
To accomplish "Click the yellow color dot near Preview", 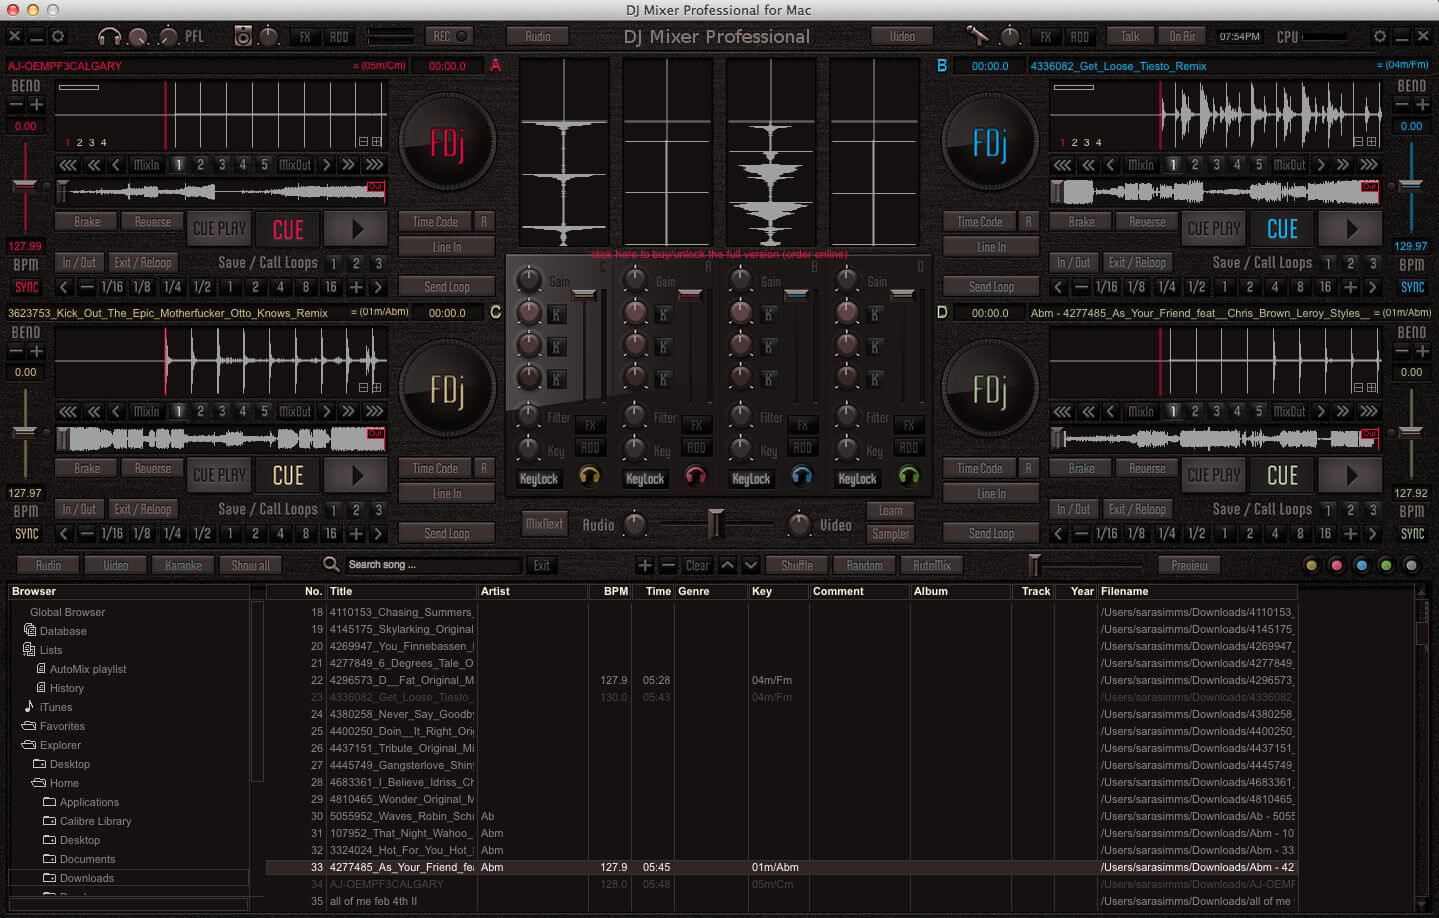I will click(1311, 565).
